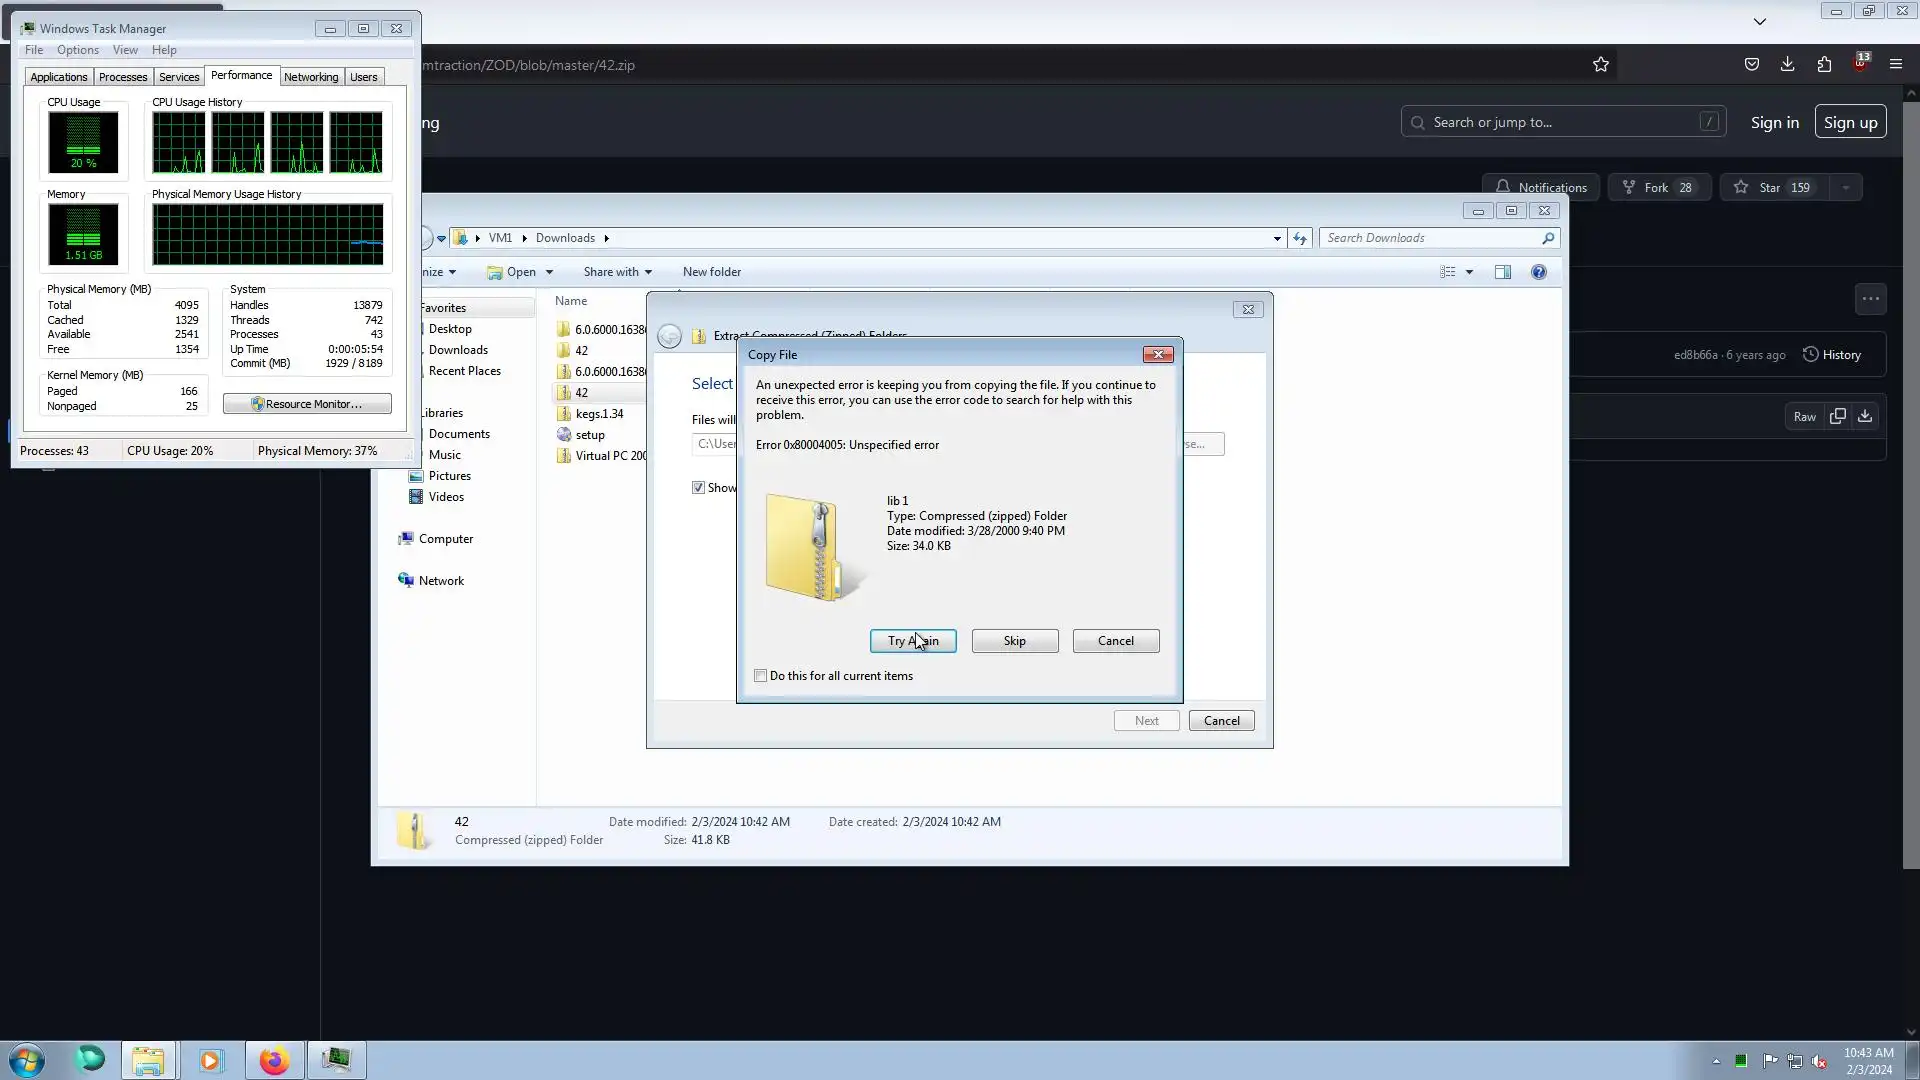Viewport: 1920px width, 1080px height.
Task: Click the Firefox extensions puzzle icon
Action: (1824, 65)
